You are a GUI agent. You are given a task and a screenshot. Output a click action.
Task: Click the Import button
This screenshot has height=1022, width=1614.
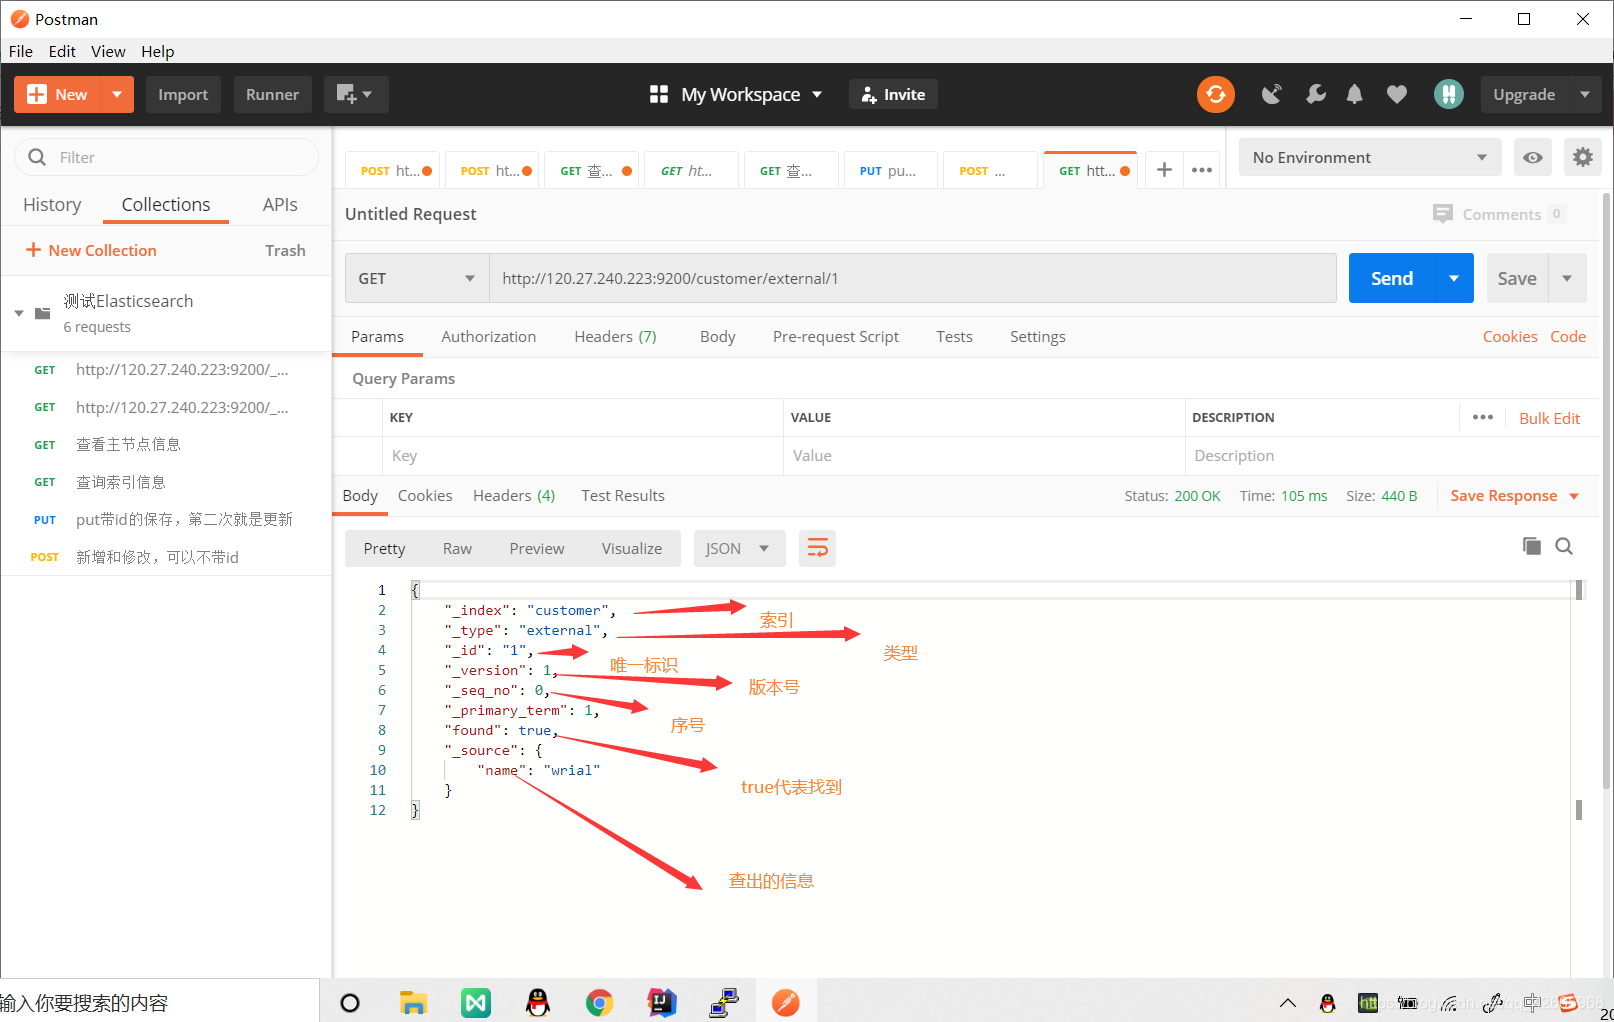183,94
